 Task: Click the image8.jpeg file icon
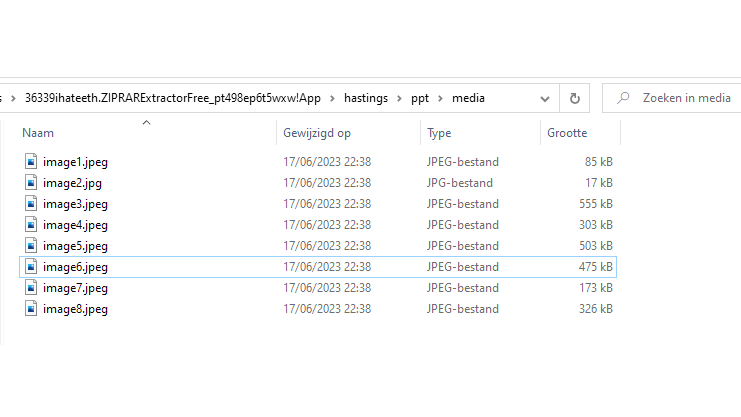point(31,309)
